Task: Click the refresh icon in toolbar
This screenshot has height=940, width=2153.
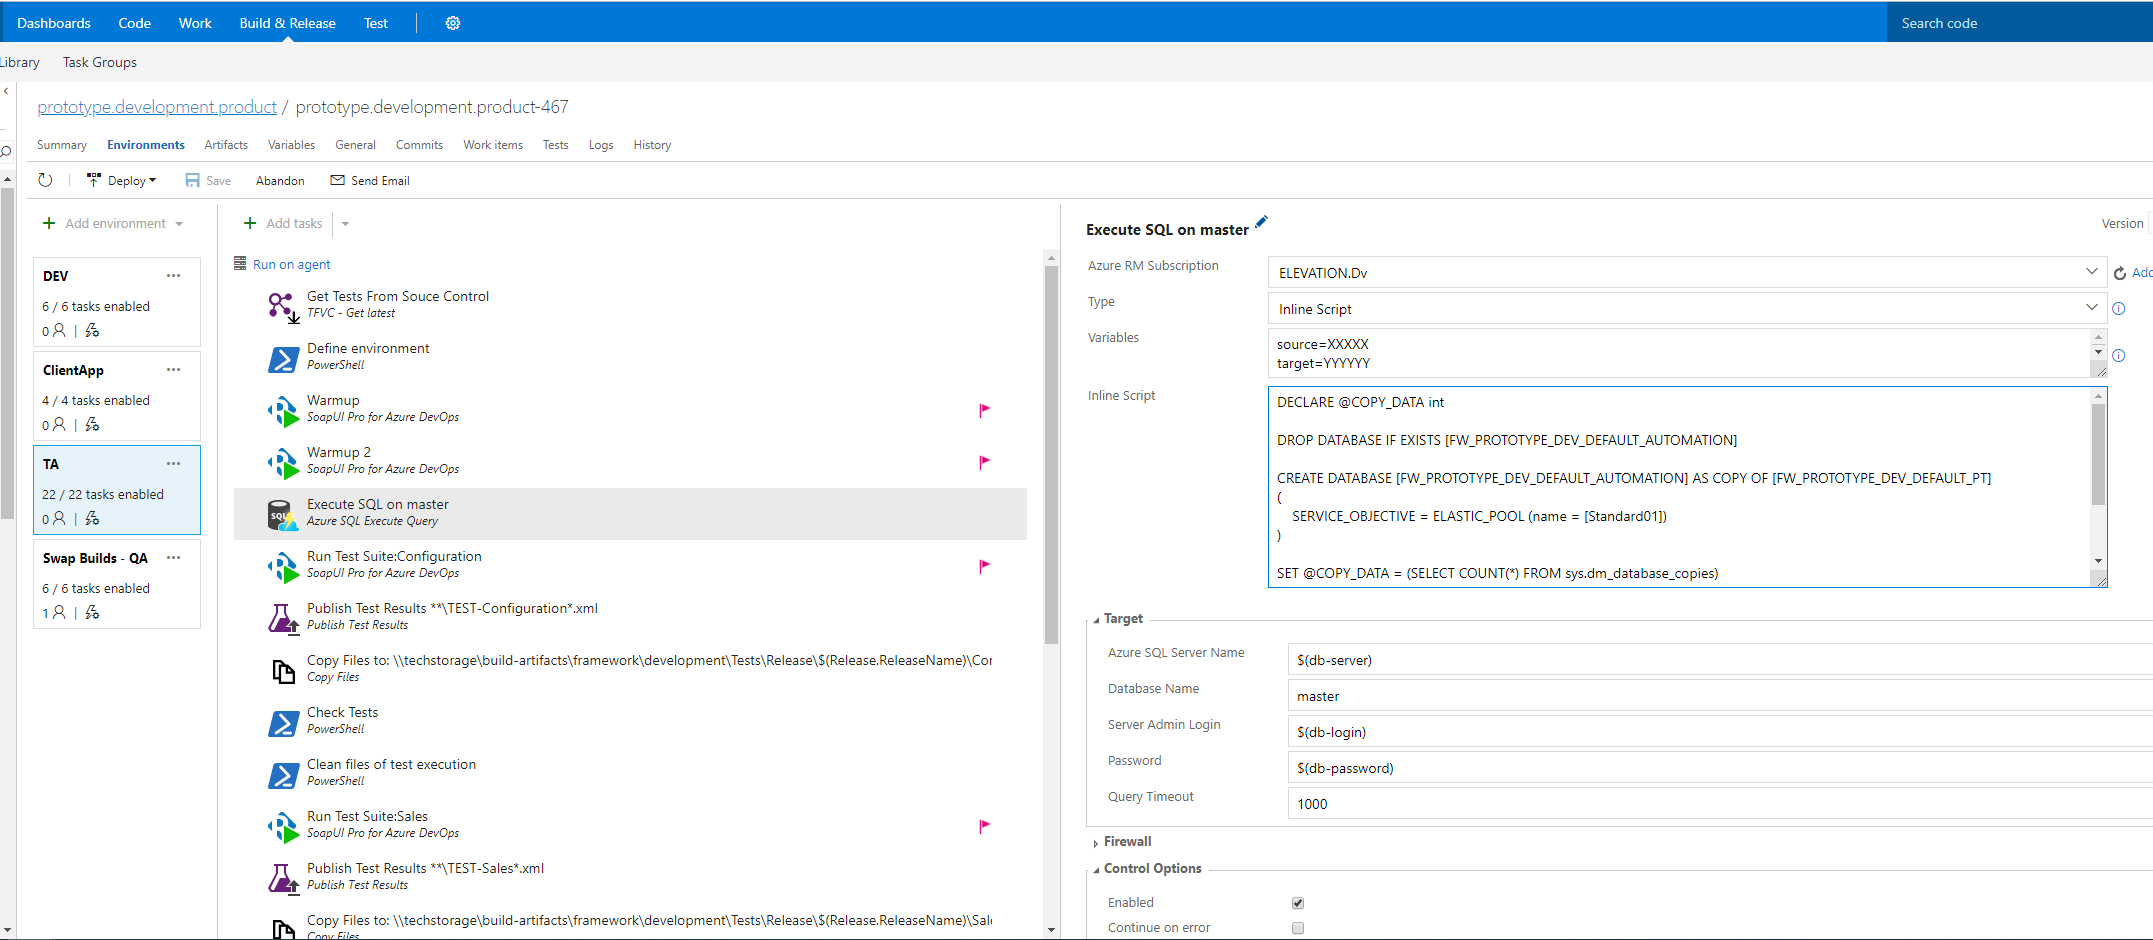Action: (x=45, y=180)
